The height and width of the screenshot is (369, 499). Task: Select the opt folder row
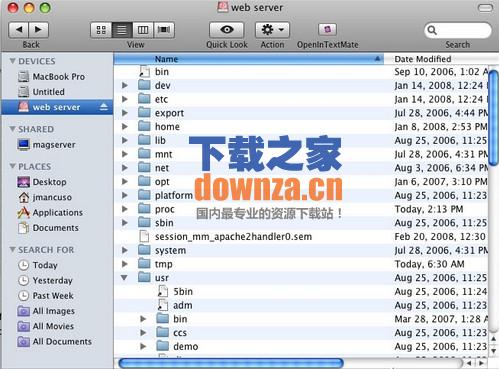coord(301,182)
